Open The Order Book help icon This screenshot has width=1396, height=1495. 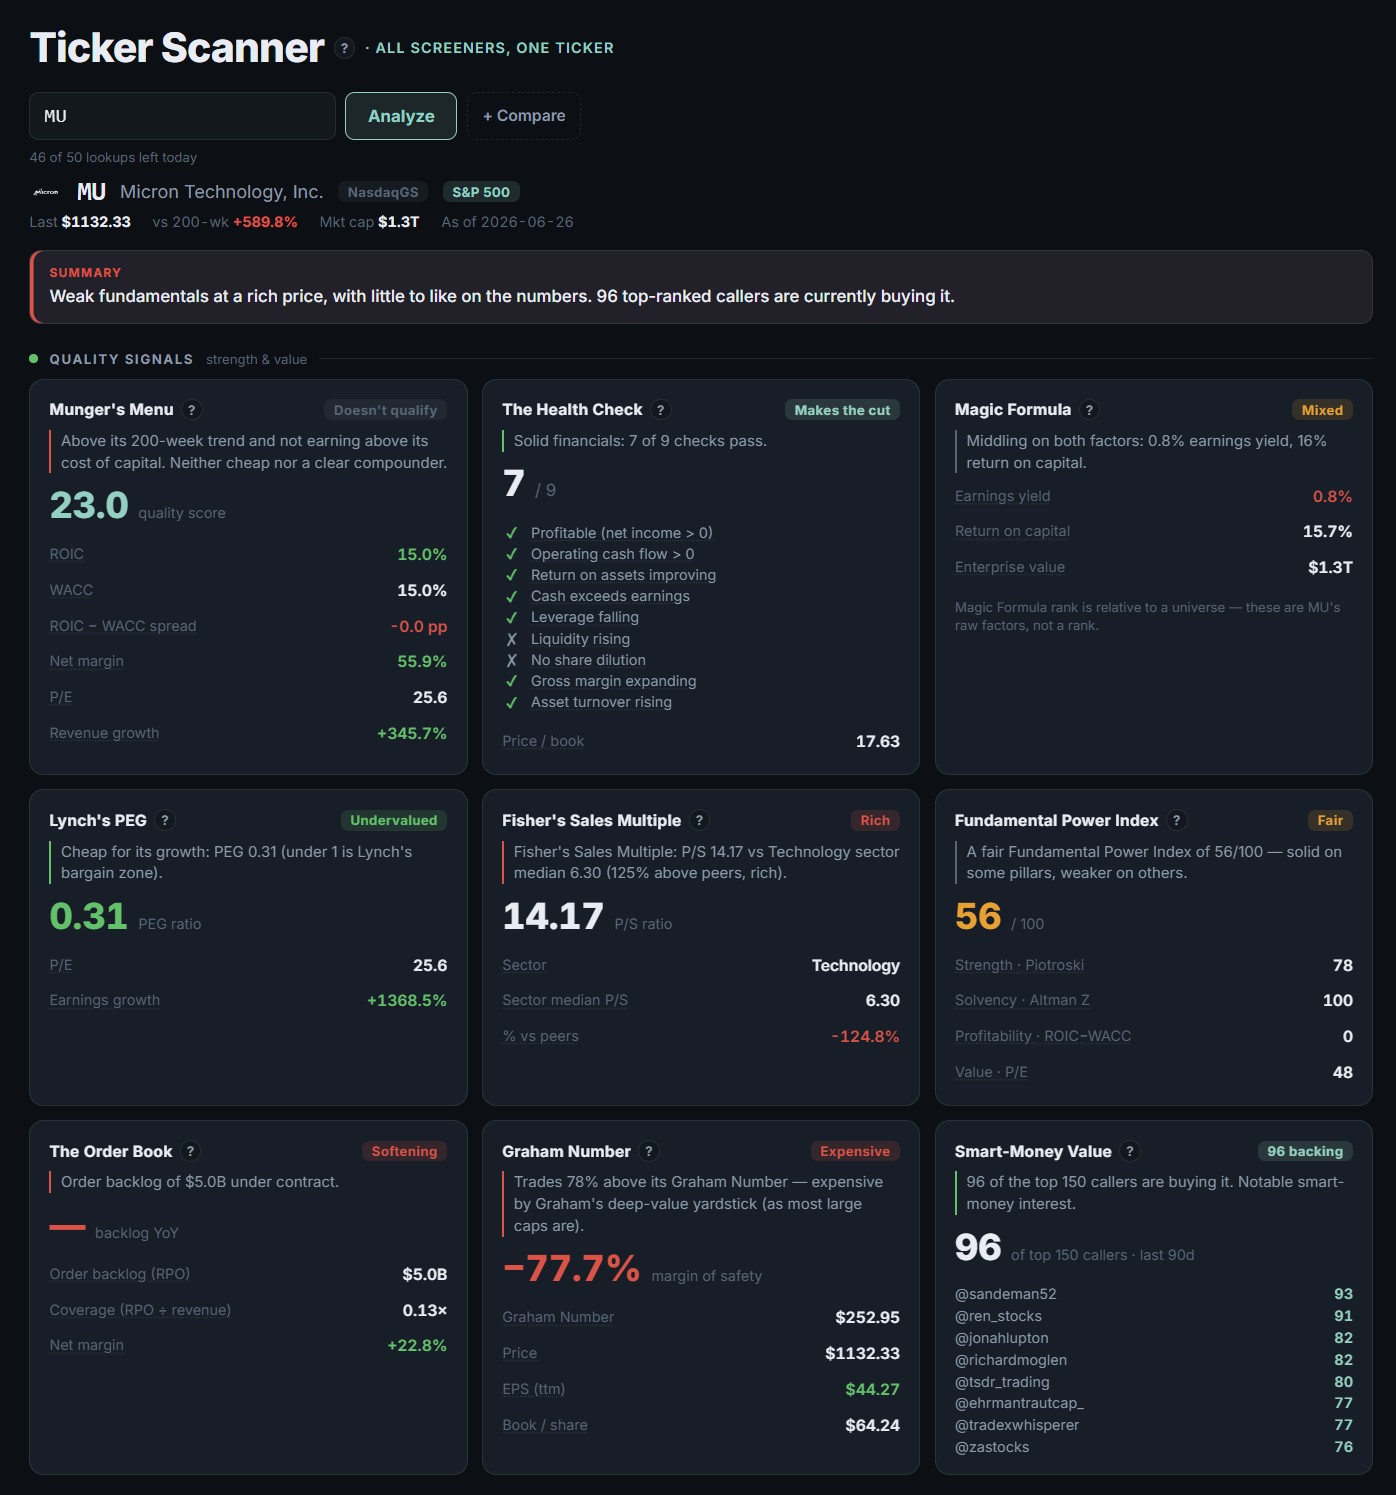coord(190,1152)
